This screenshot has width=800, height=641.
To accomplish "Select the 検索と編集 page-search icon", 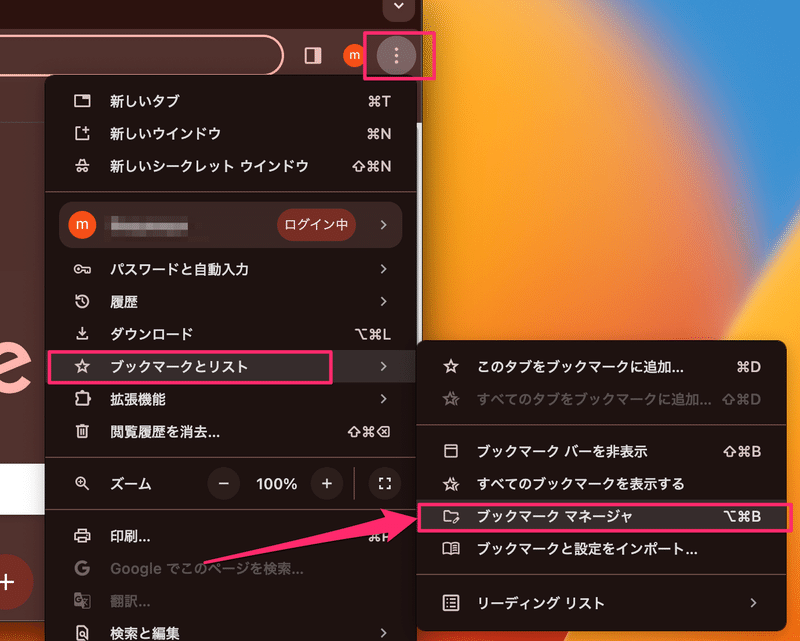I will coord(82,633).
